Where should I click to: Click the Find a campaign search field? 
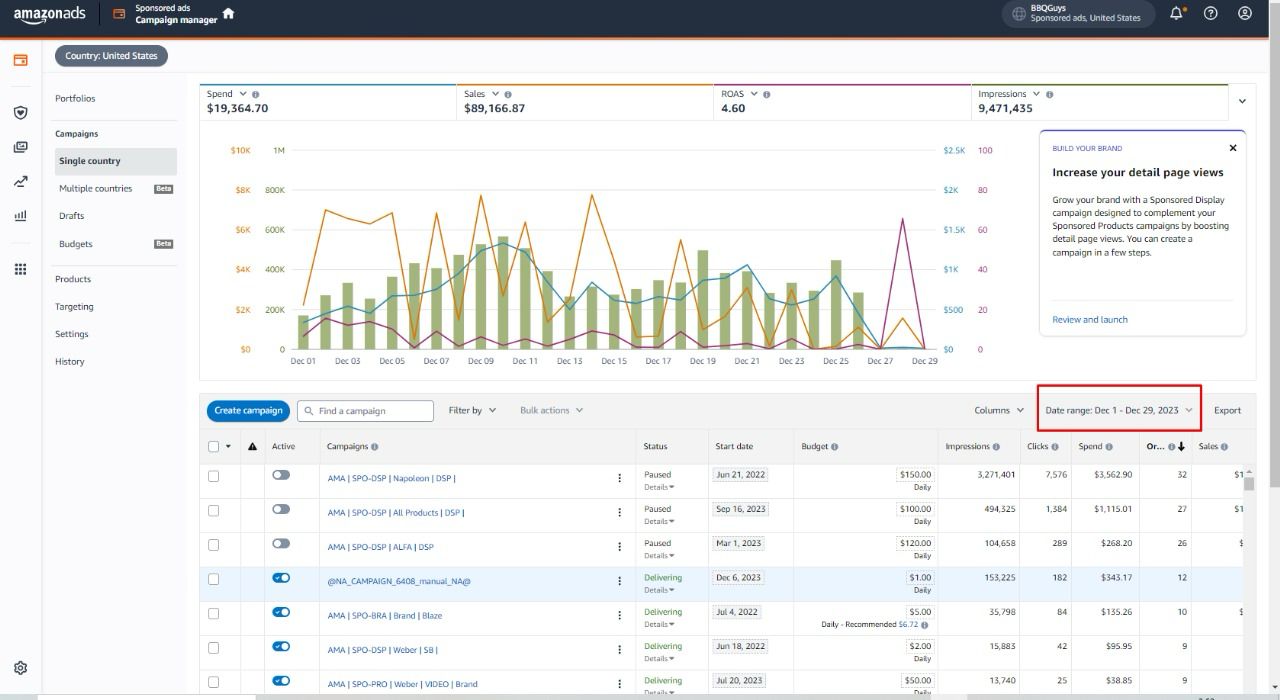(x=365, y=410)
